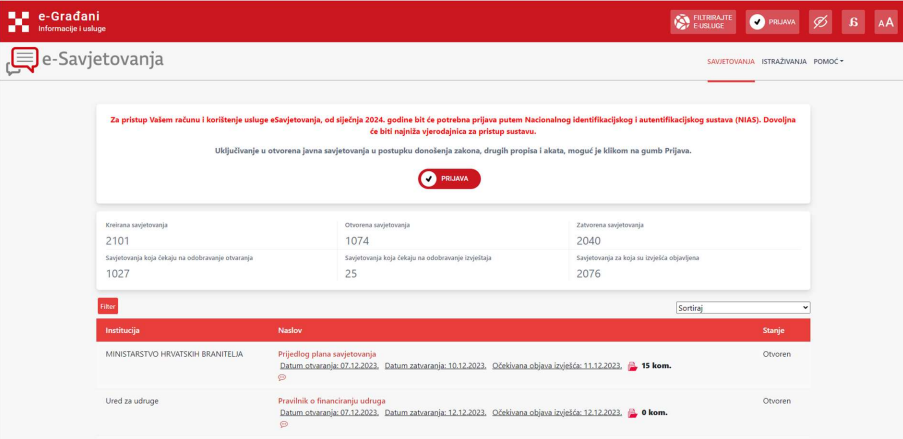Viewport: 903px width, 439px height.
Task: Click the Naslov column header
Action: (289, 330)
